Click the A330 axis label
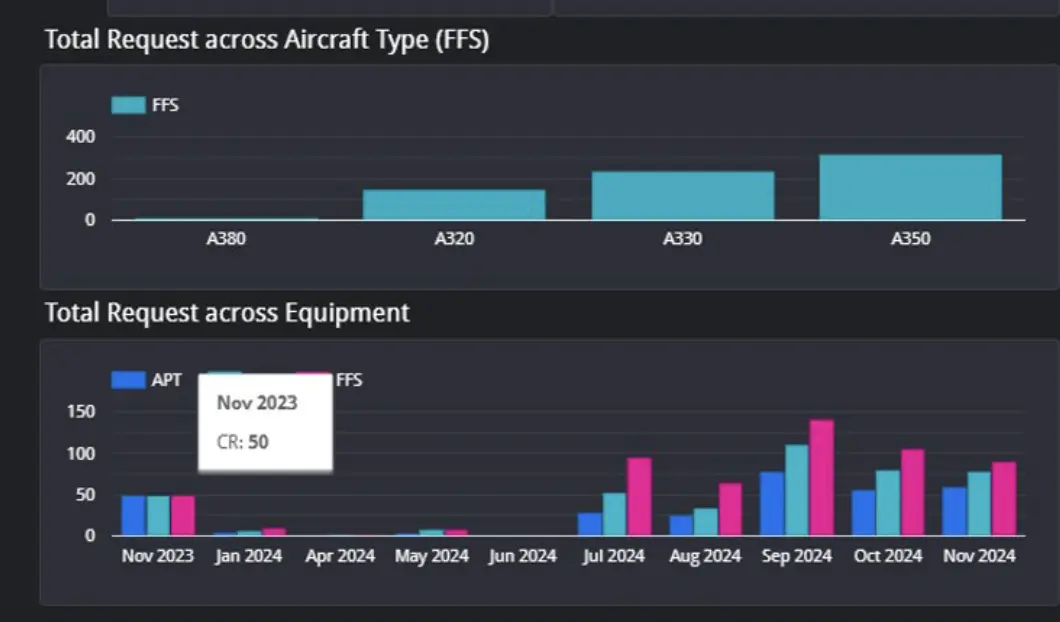Viewport: 1060px width, 622px height. tap(683, 239)
